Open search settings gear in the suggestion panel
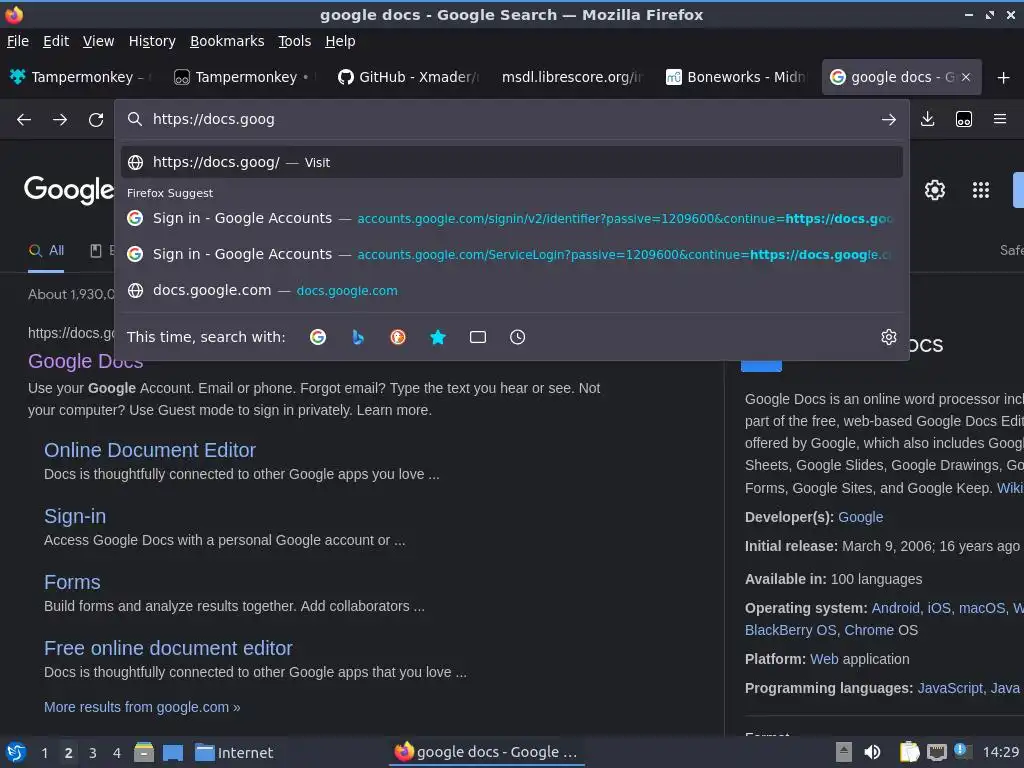The image size is (1024, 768). [x=888, y=337]
